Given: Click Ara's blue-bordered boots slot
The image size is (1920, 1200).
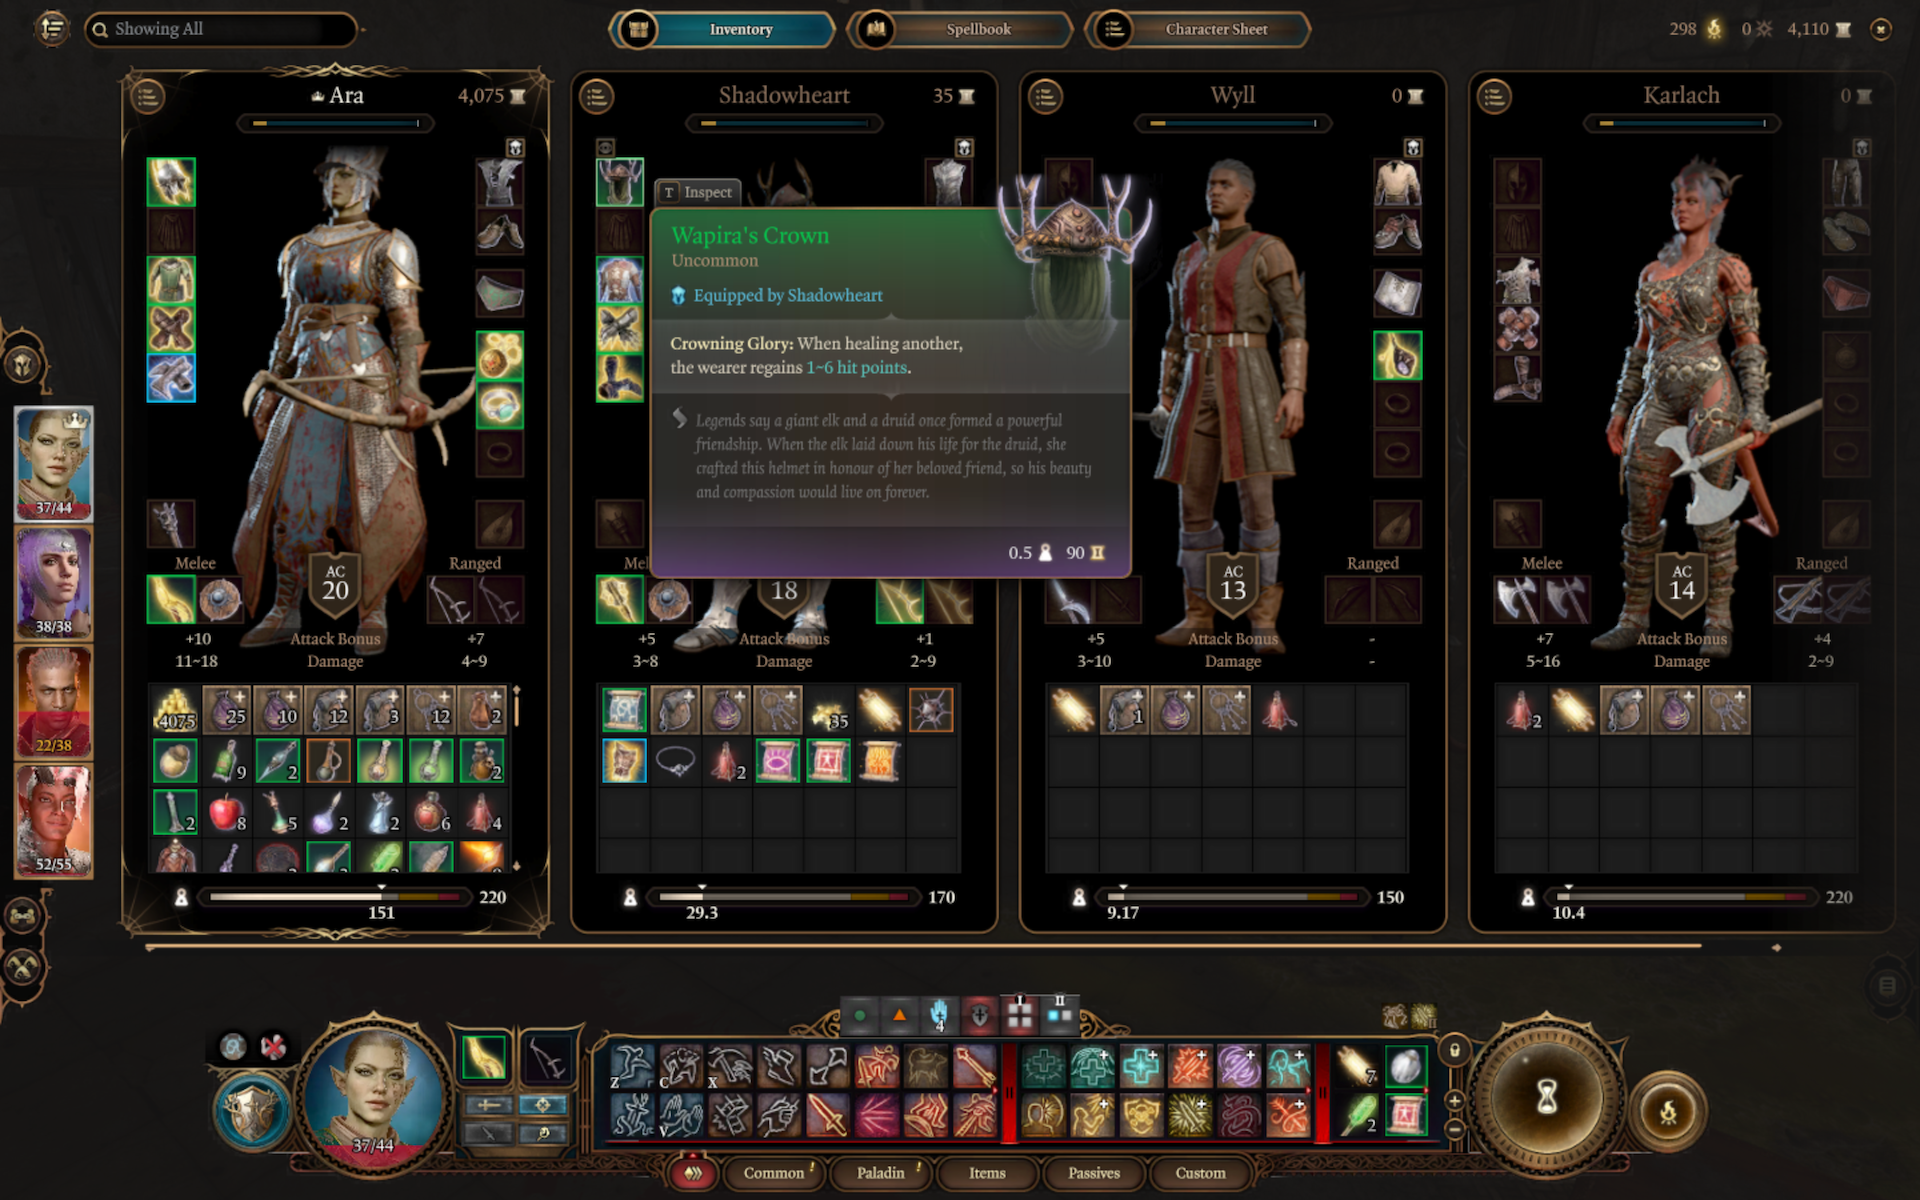Looking at the screenshot, I should pyautogui.click(x=171, y=378).
